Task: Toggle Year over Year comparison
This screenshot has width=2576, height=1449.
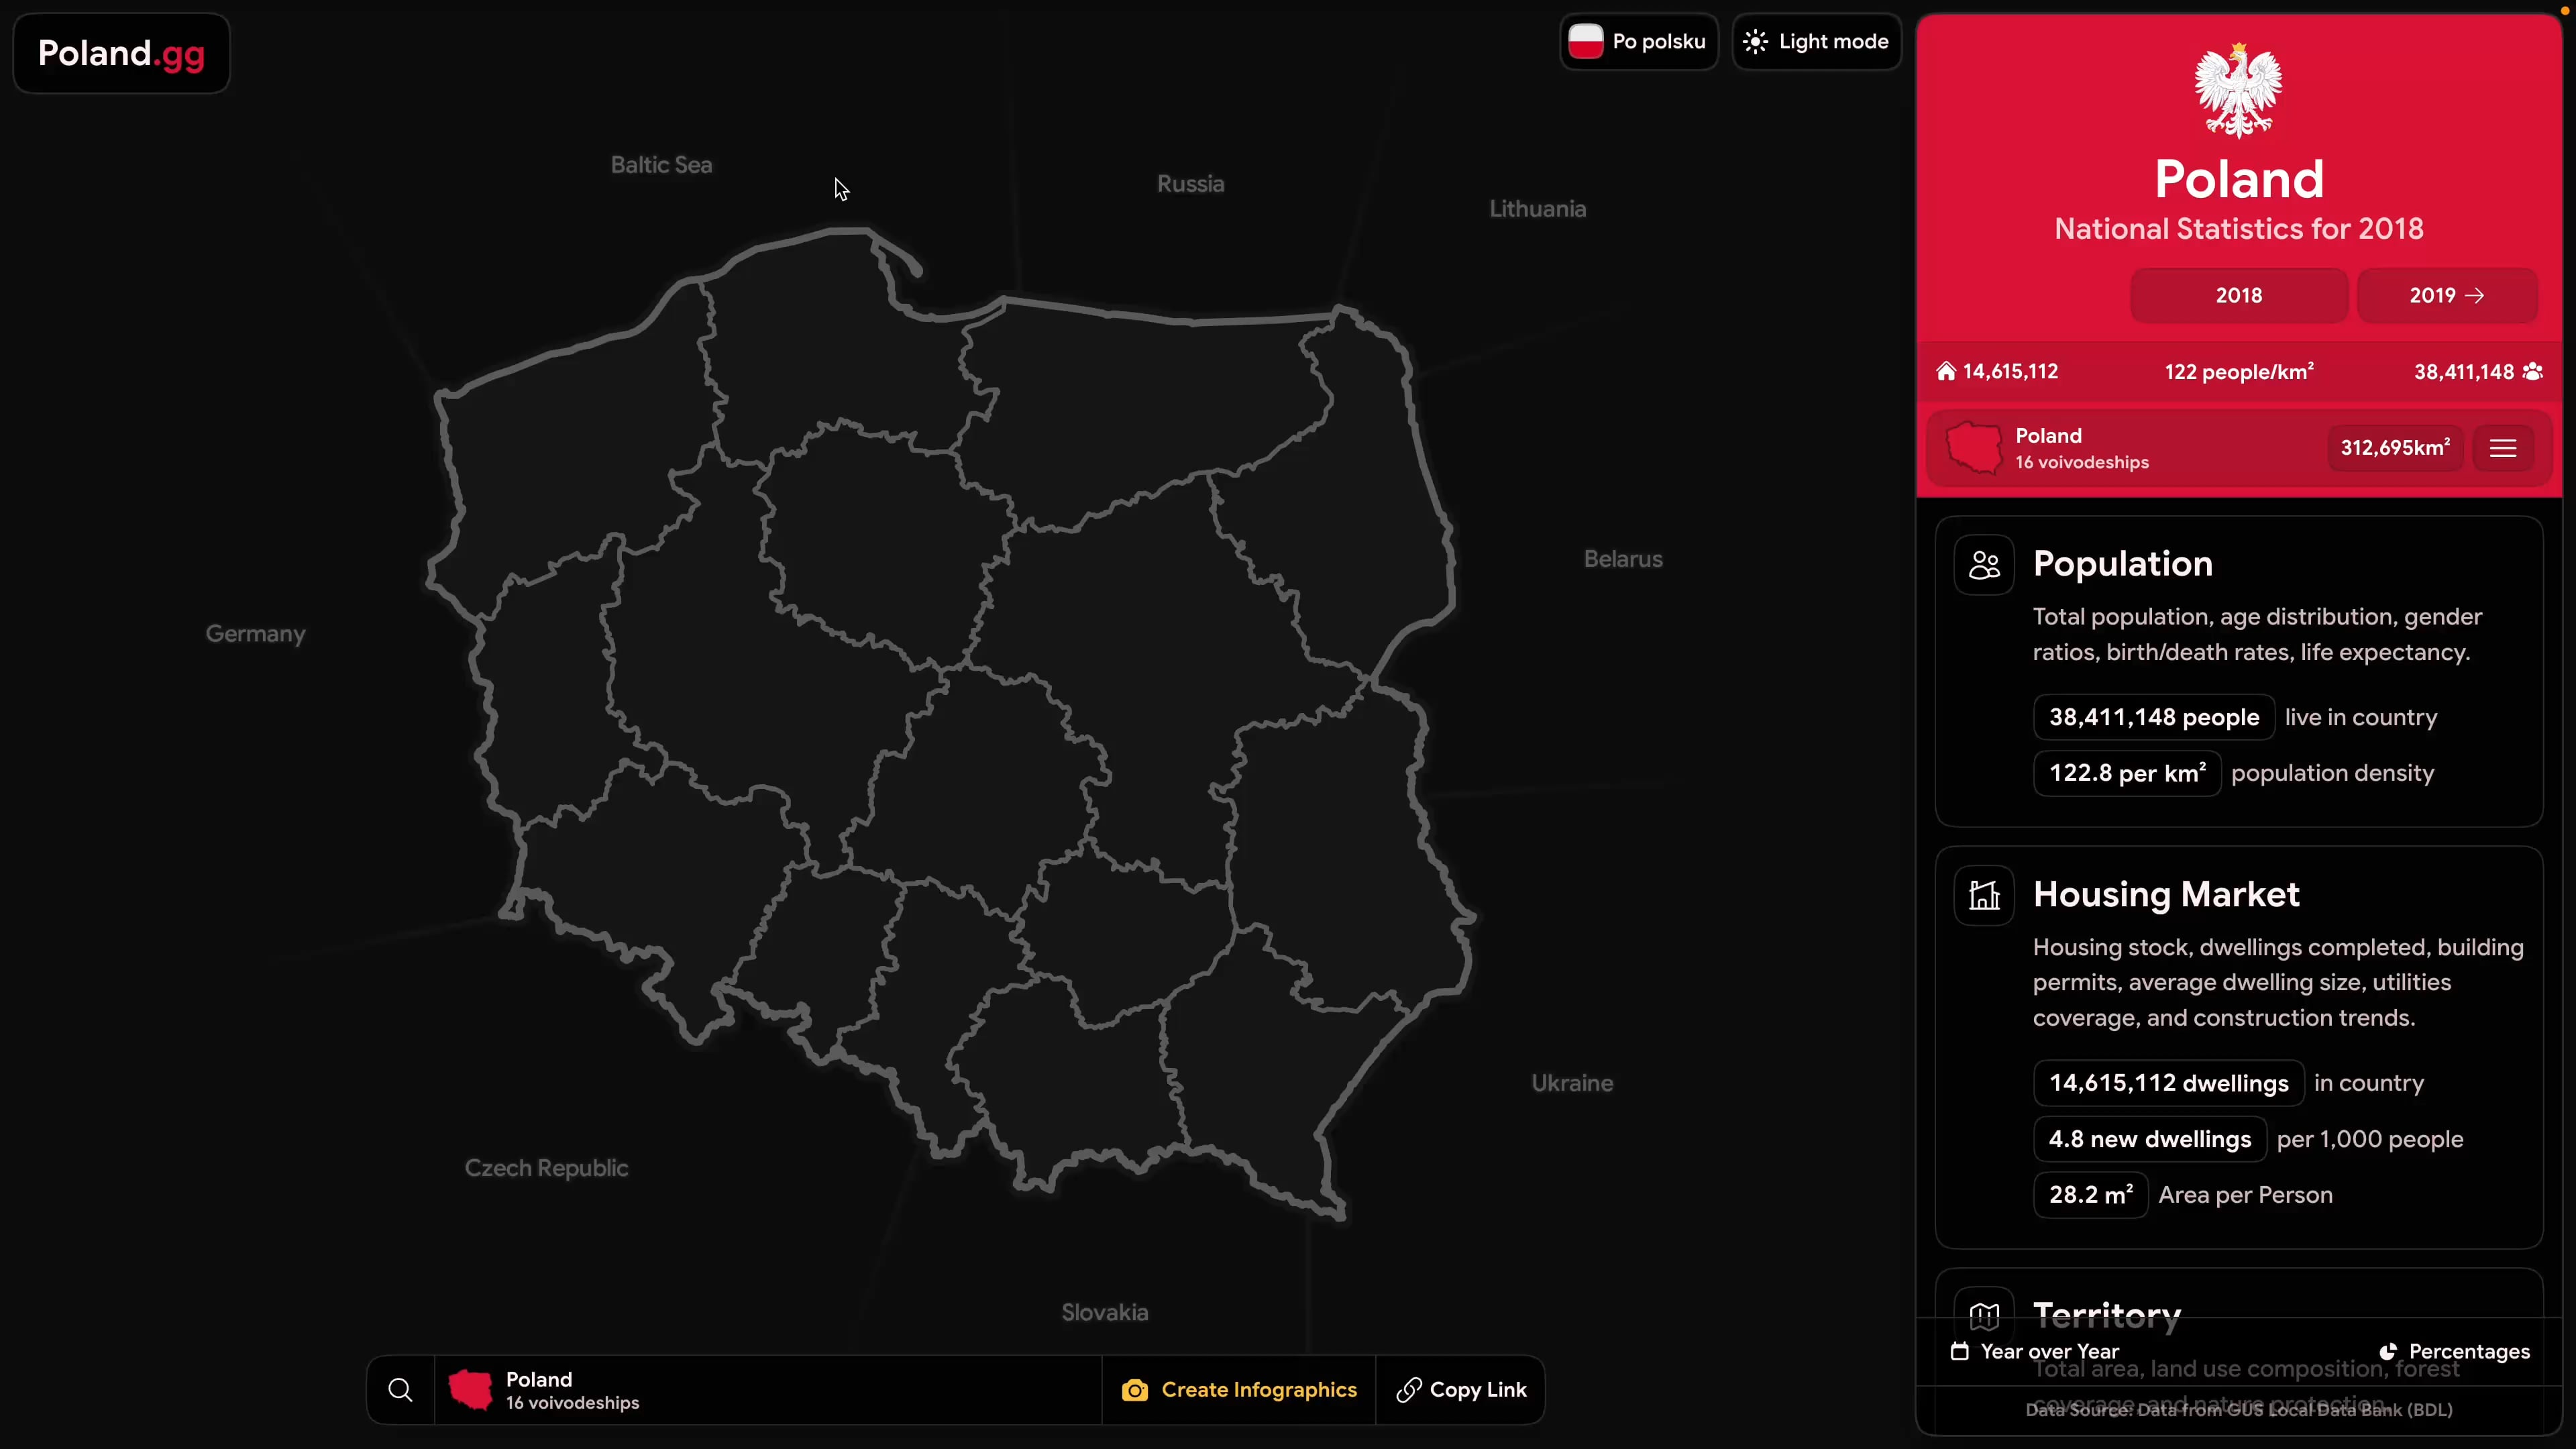Action: [2035, 1352]
